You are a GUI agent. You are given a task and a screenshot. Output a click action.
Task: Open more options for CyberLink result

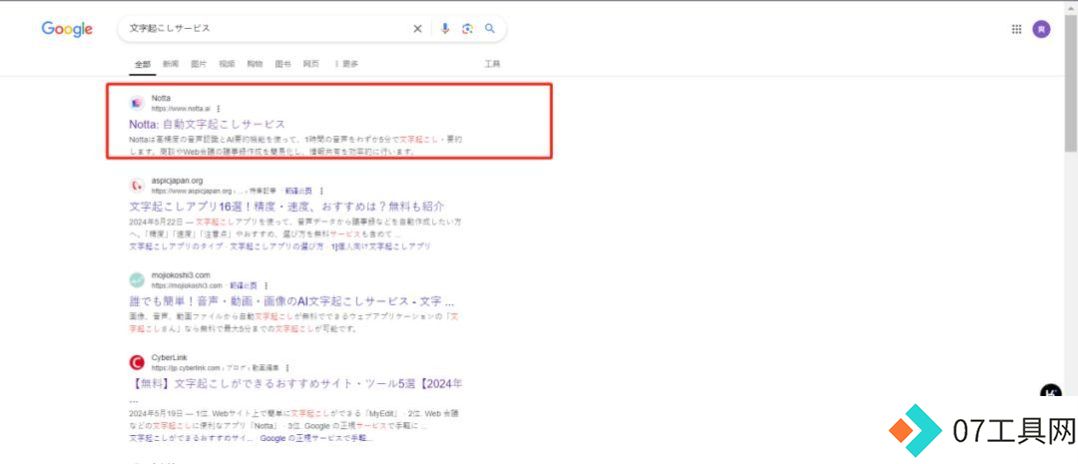coord(287,368)
